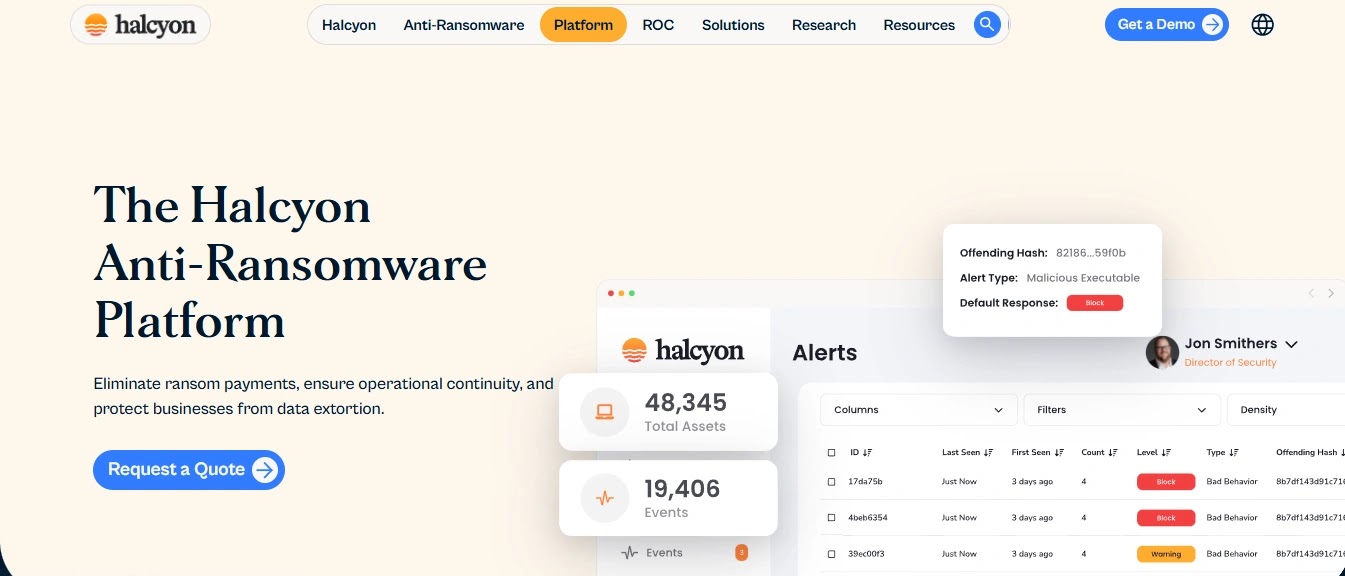Click the Offending Hash column header
The height and width of the screenshot is (576, 1345).
click(x=1309, y=453)
